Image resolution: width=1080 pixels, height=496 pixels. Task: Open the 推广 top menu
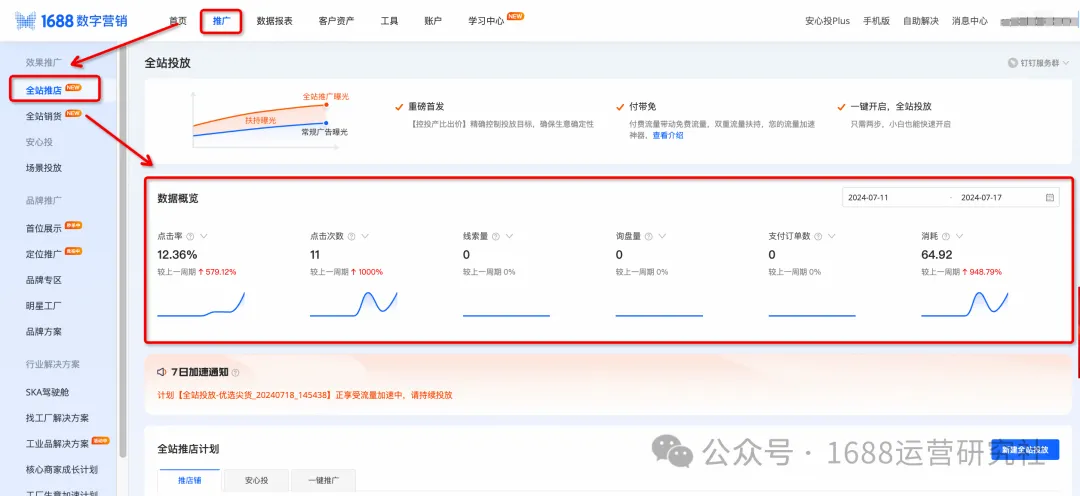pos(221,21)
